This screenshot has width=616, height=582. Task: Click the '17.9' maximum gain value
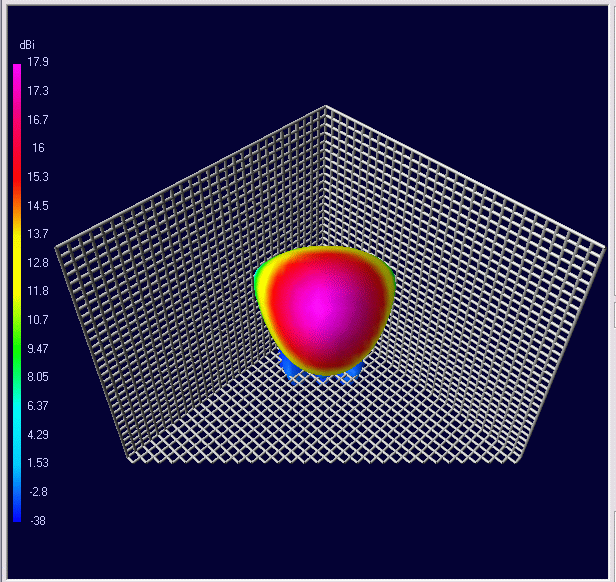(38, 62)
